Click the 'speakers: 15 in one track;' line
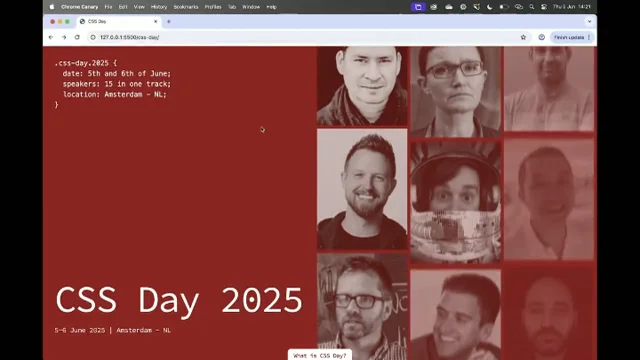640x360 pixels. point(117,84)
